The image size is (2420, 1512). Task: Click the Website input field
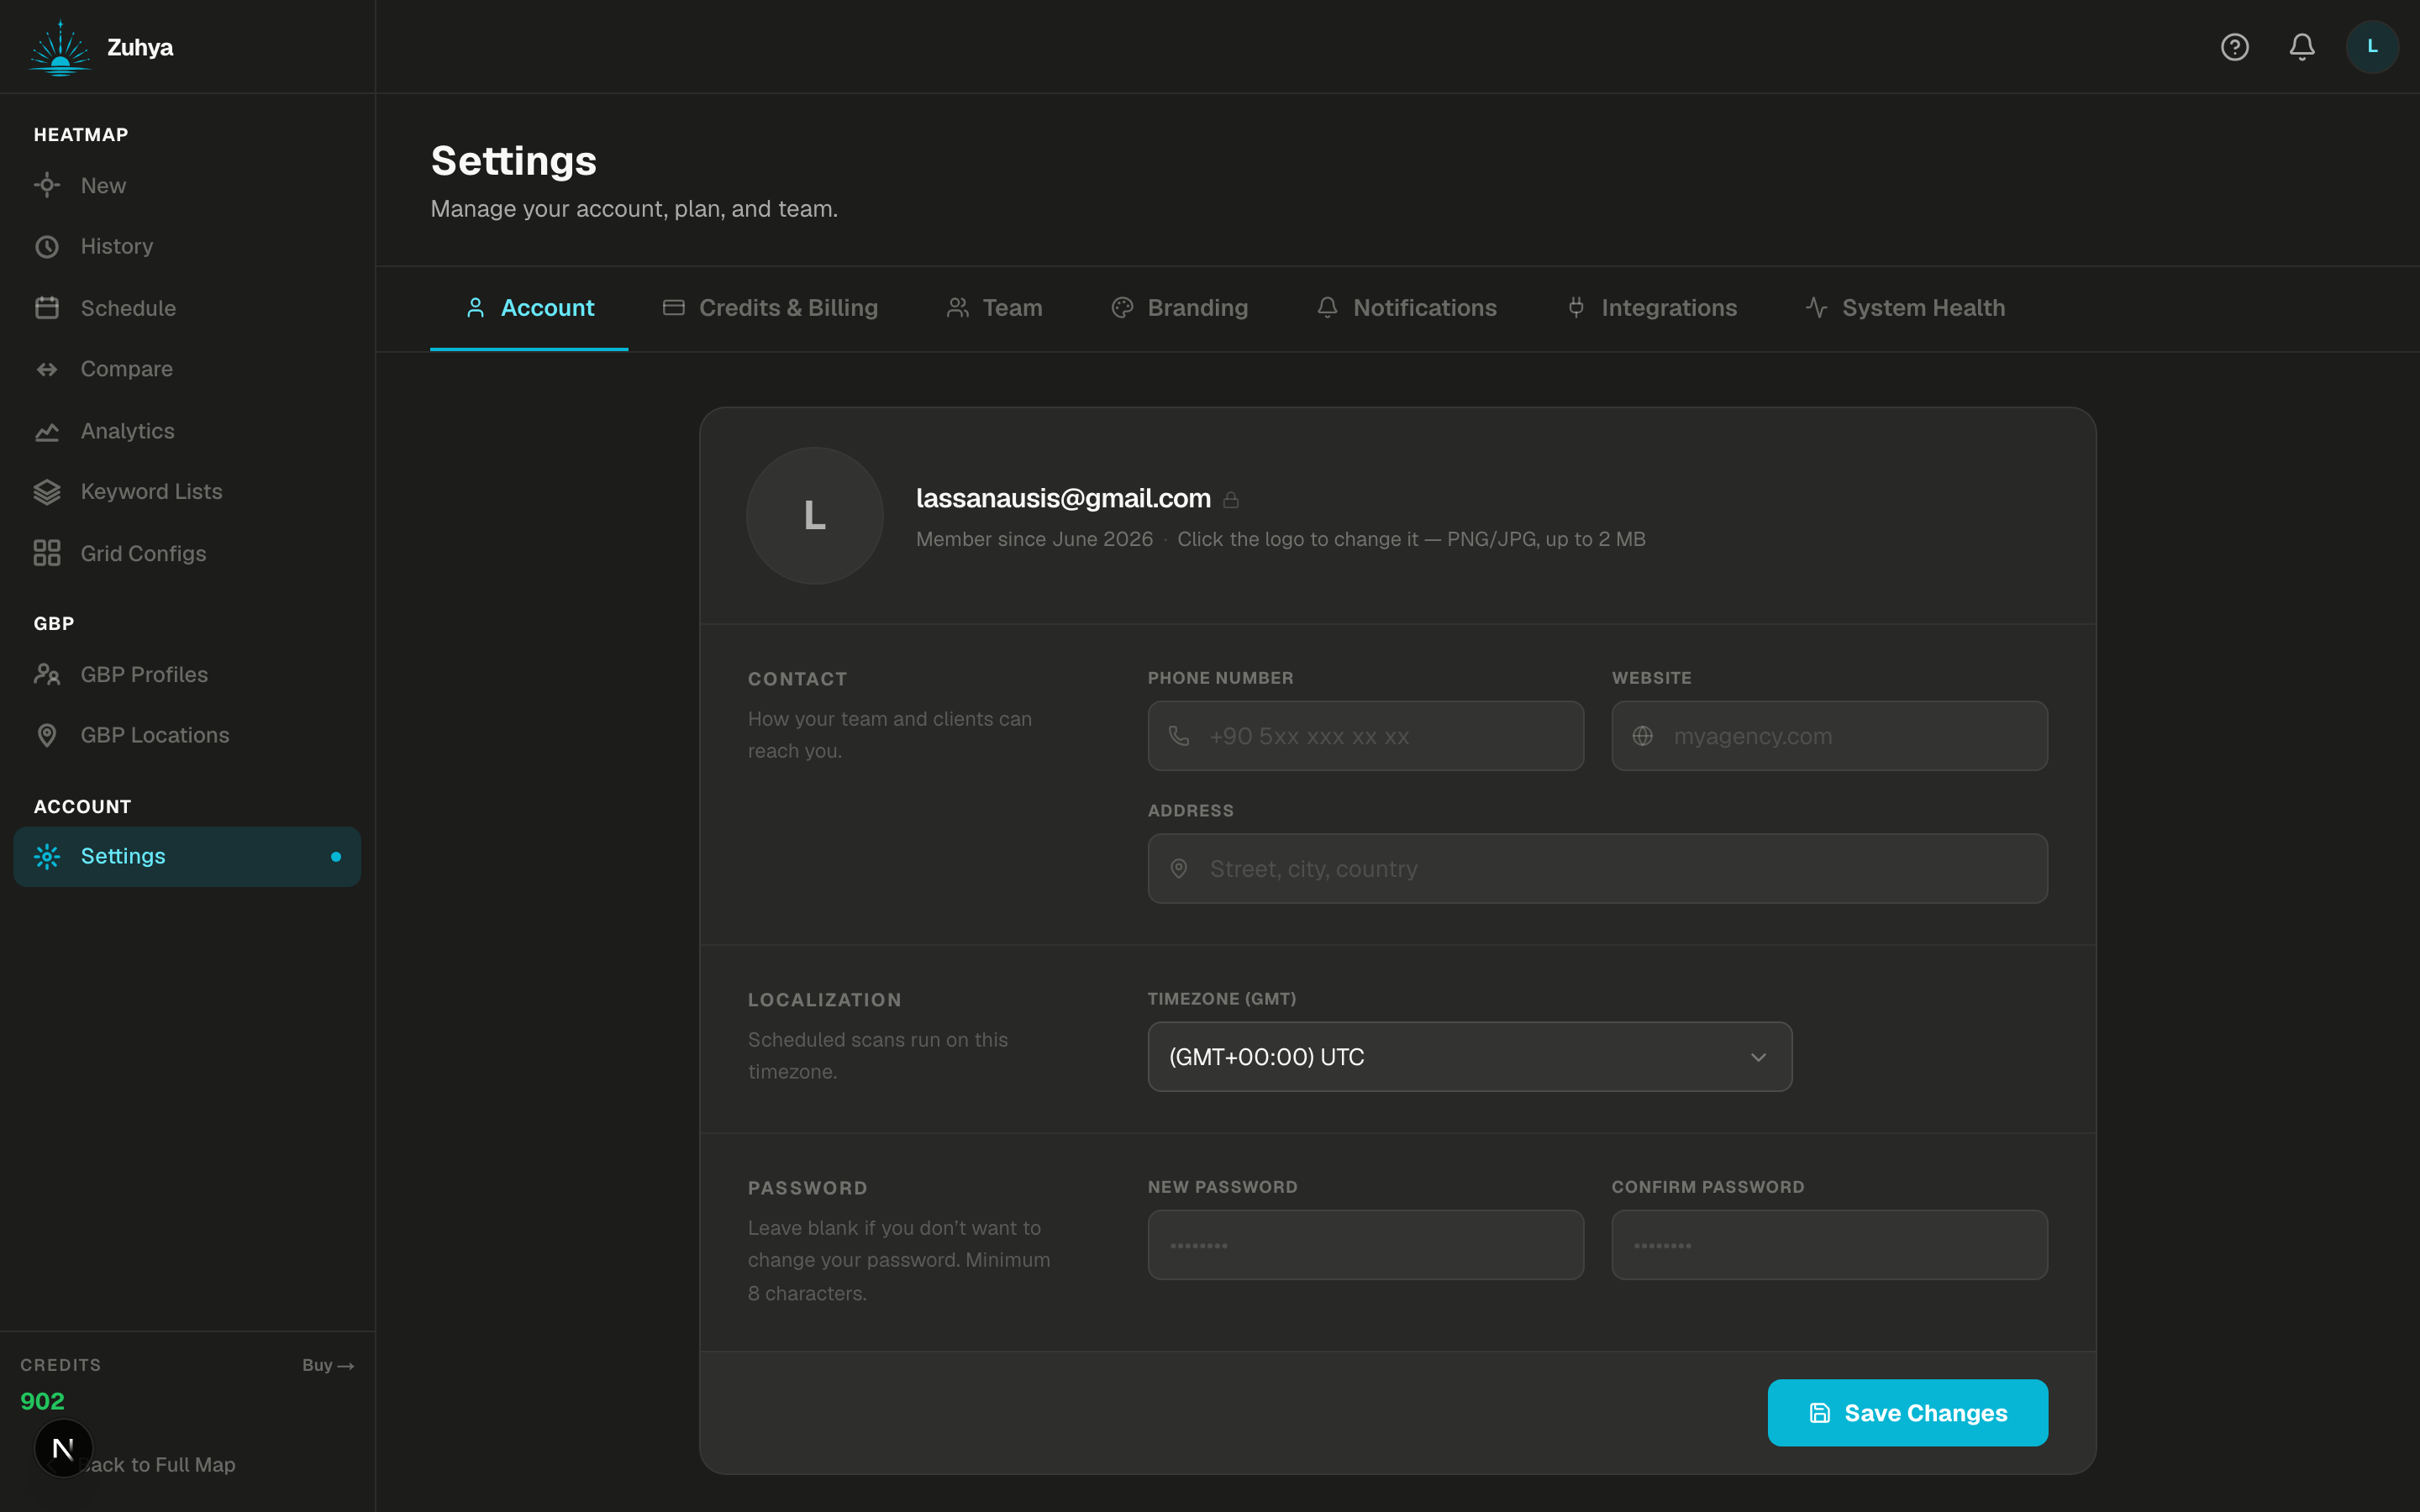pyautogui.click(x=1829, y=736)
